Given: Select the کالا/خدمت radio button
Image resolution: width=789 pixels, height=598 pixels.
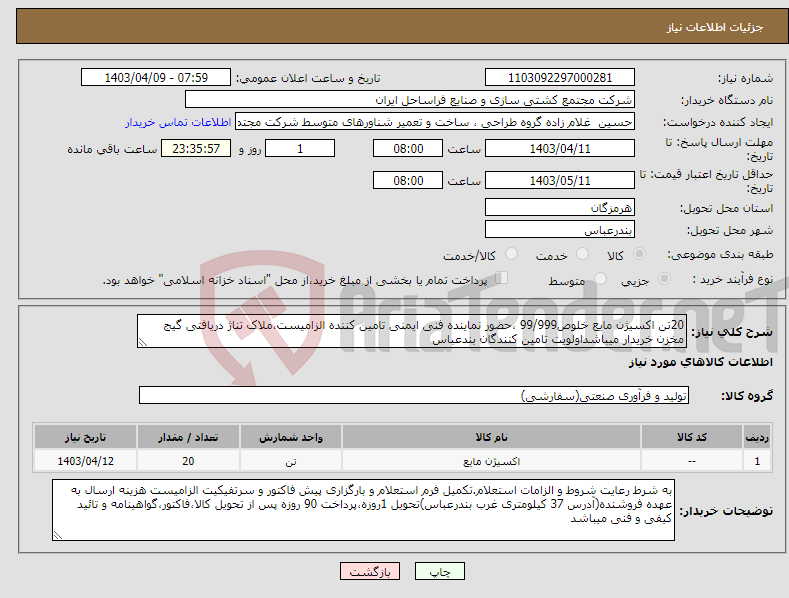Looking at the screenshot, I should pos(511,254).
